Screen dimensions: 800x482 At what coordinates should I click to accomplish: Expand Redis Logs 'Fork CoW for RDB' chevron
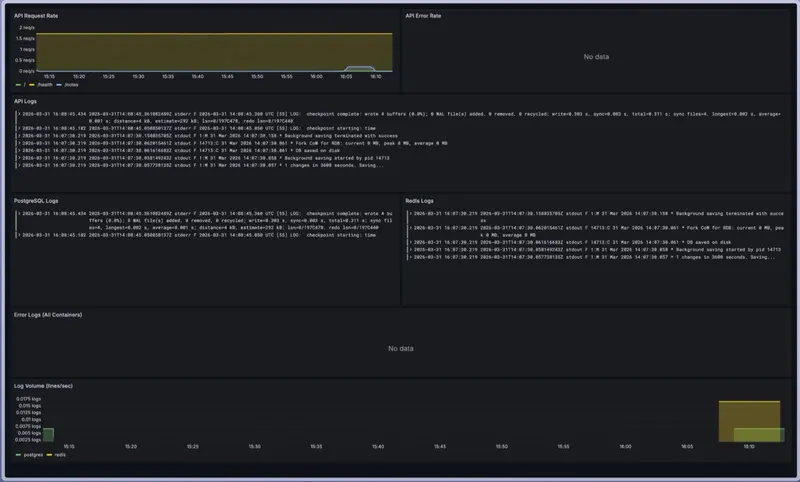411,228
